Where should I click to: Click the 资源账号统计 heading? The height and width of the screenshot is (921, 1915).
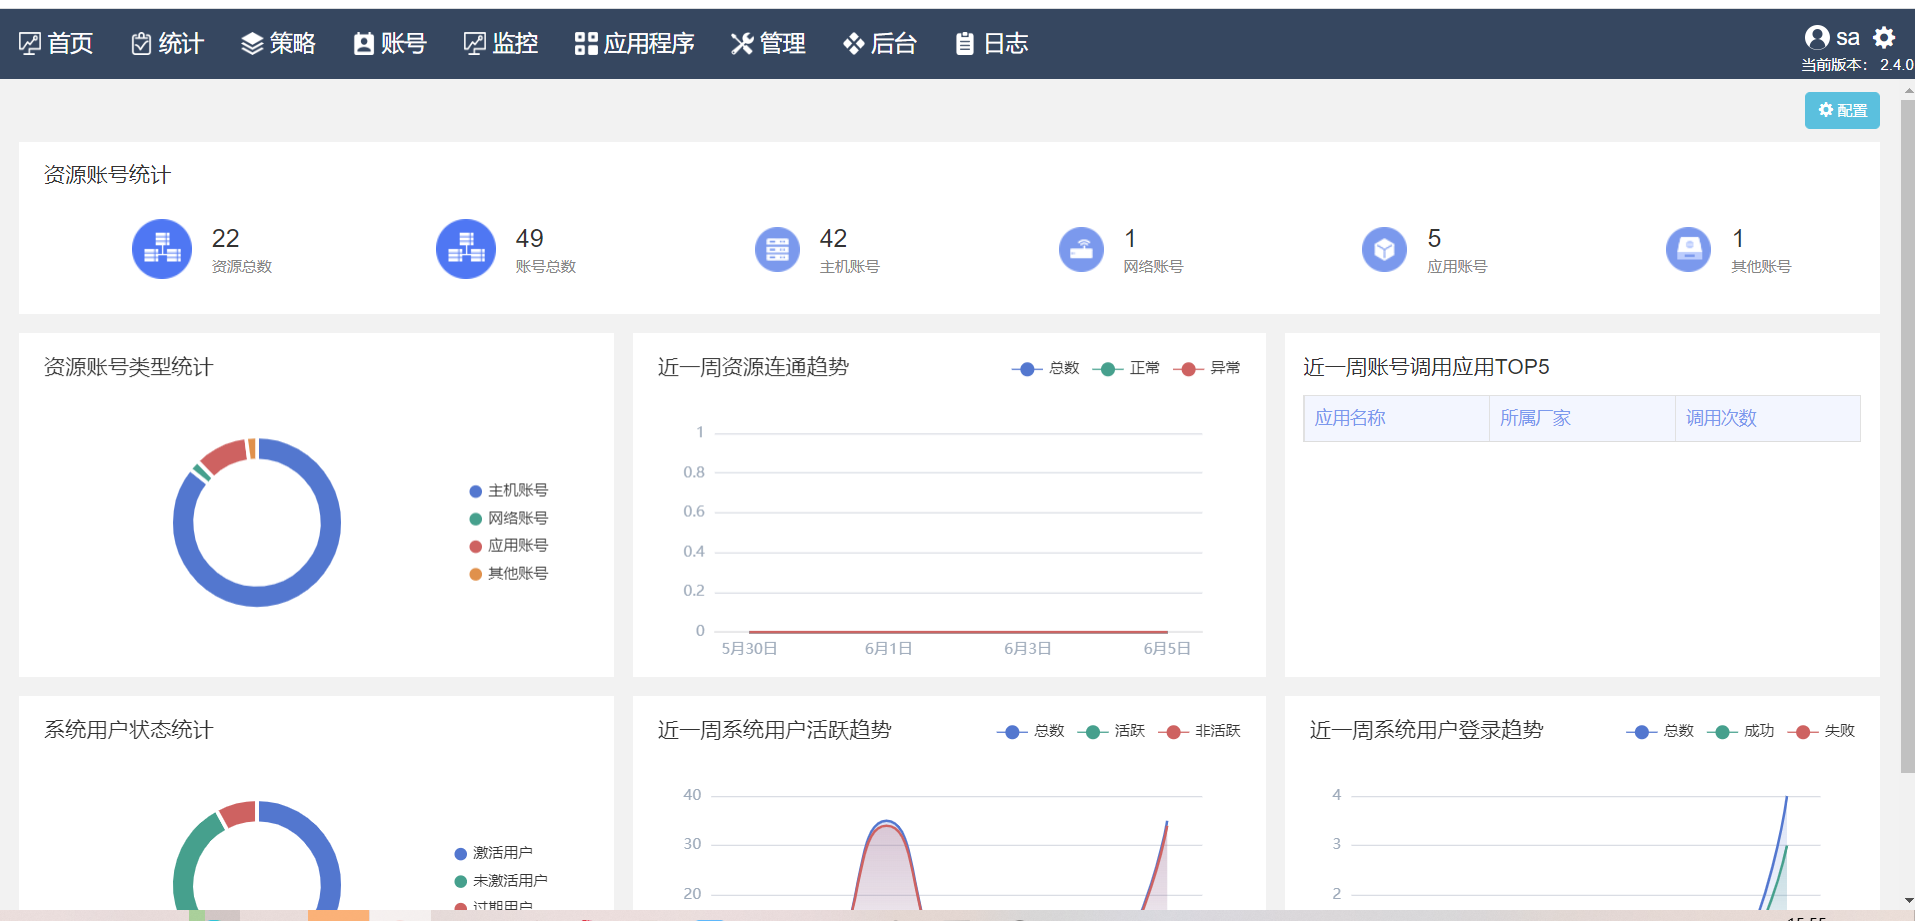click(x=107, y=175)
